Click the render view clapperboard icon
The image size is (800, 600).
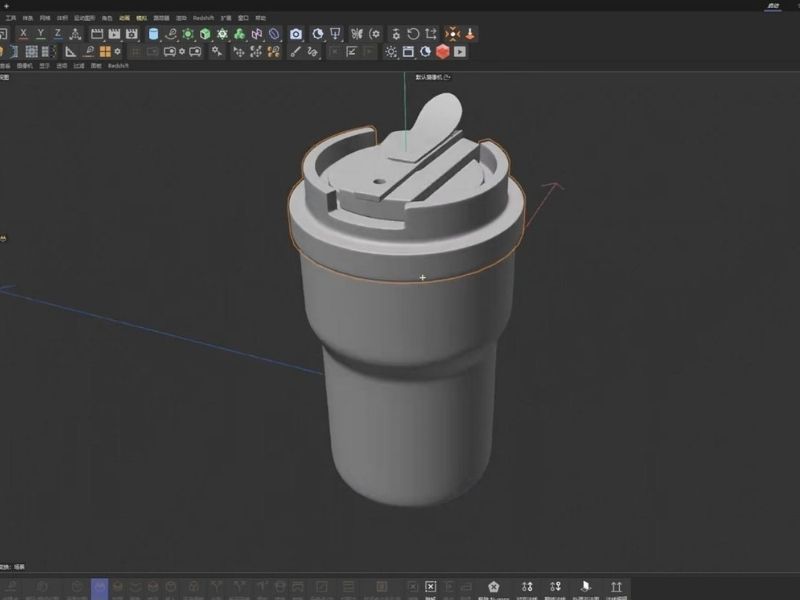(x=97, y=34)
